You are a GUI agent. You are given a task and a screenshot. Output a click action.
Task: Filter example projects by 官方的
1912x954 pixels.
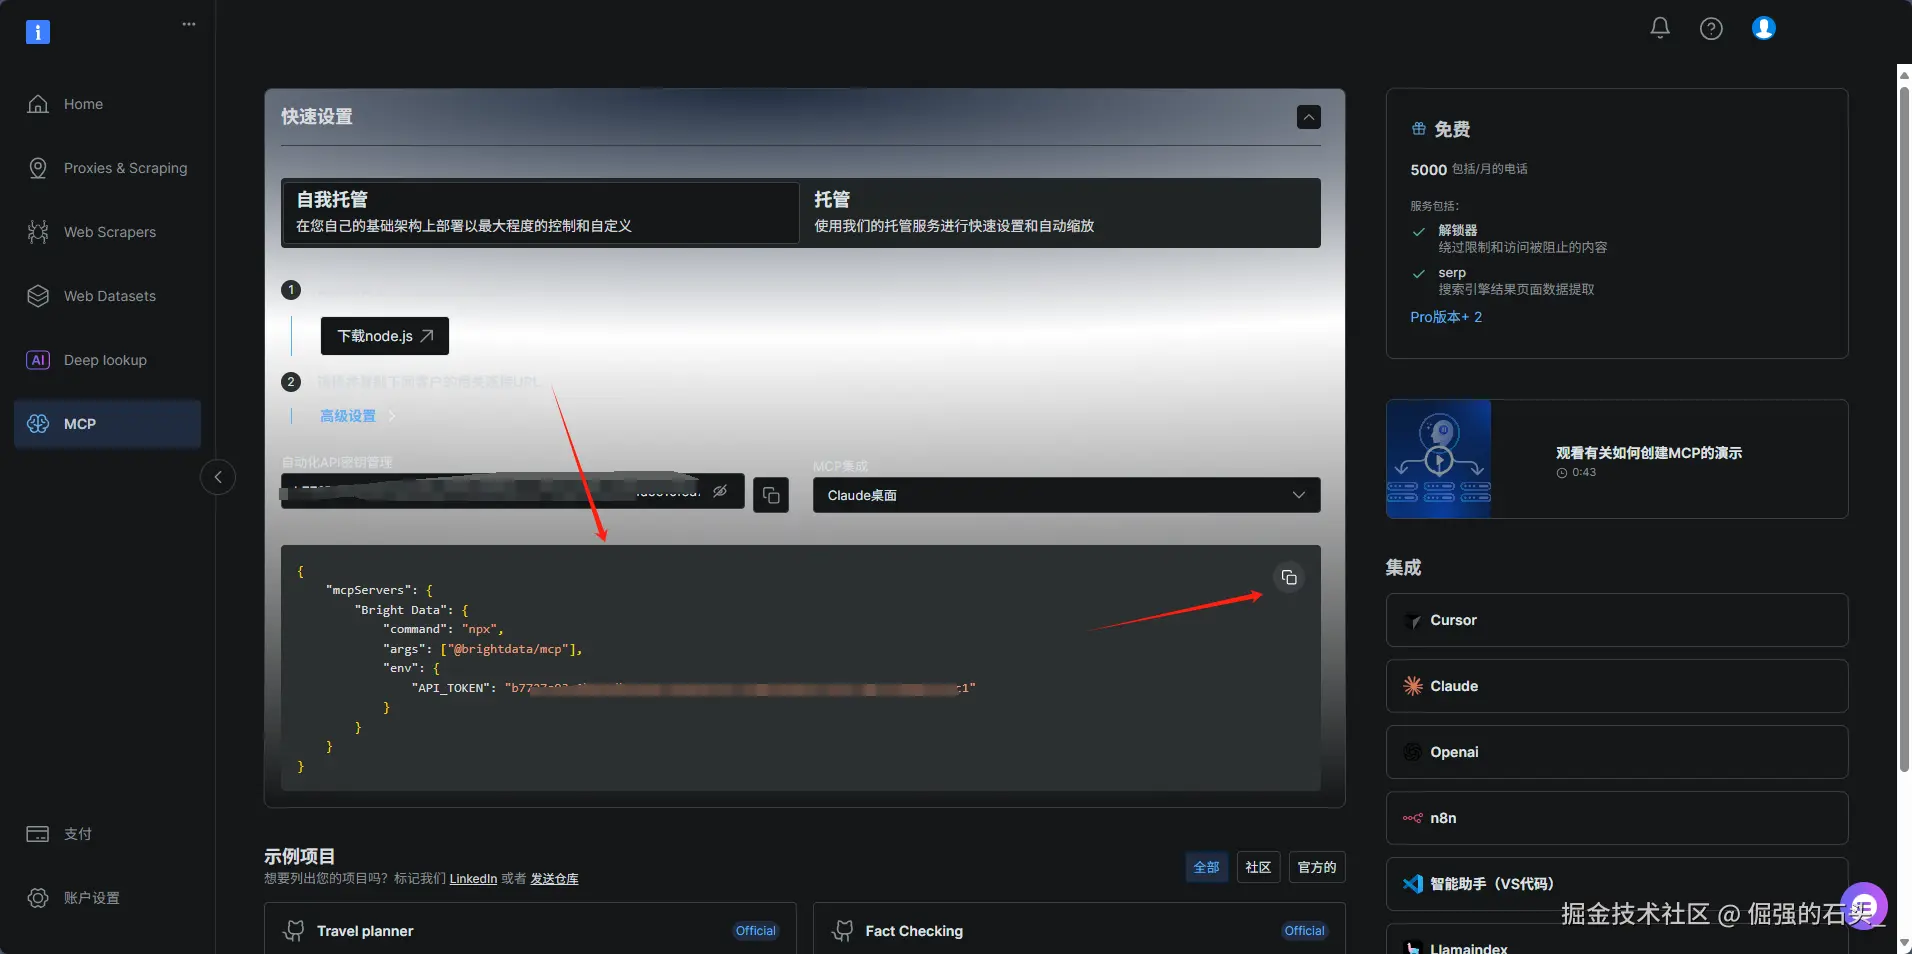point(1317,867)
